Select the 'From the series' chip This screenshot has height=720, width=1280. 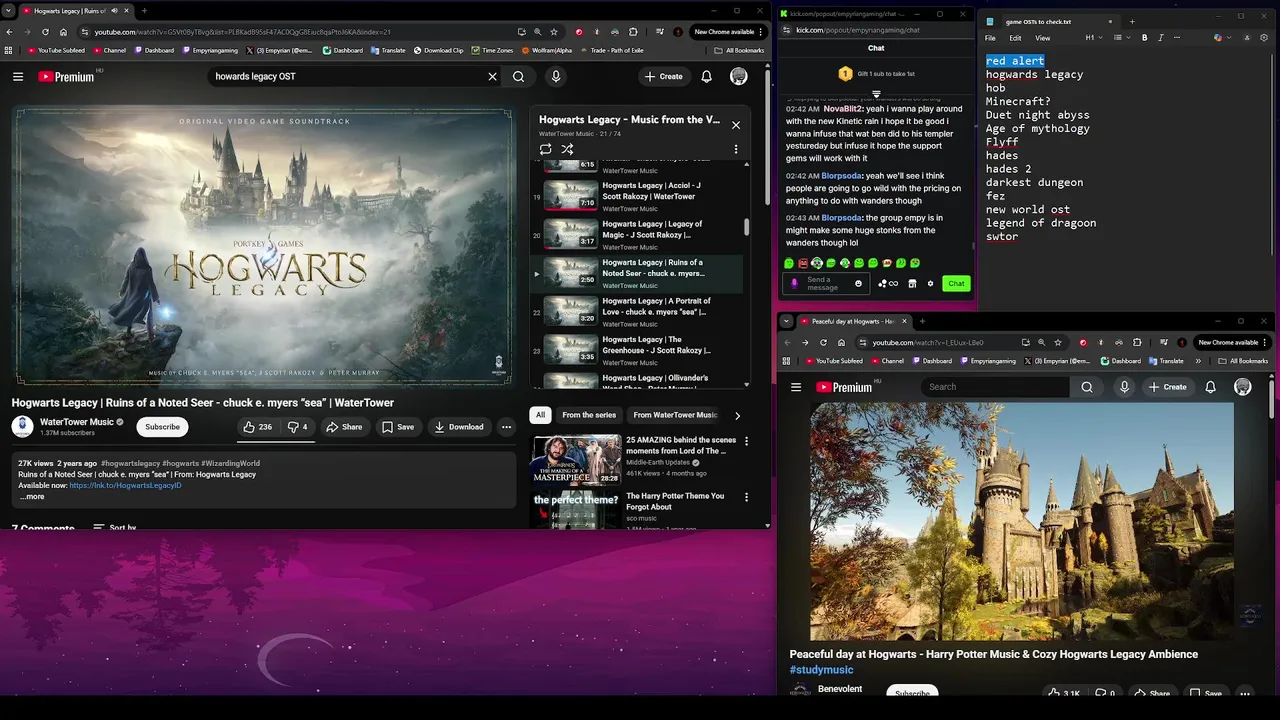coord(589,415)
